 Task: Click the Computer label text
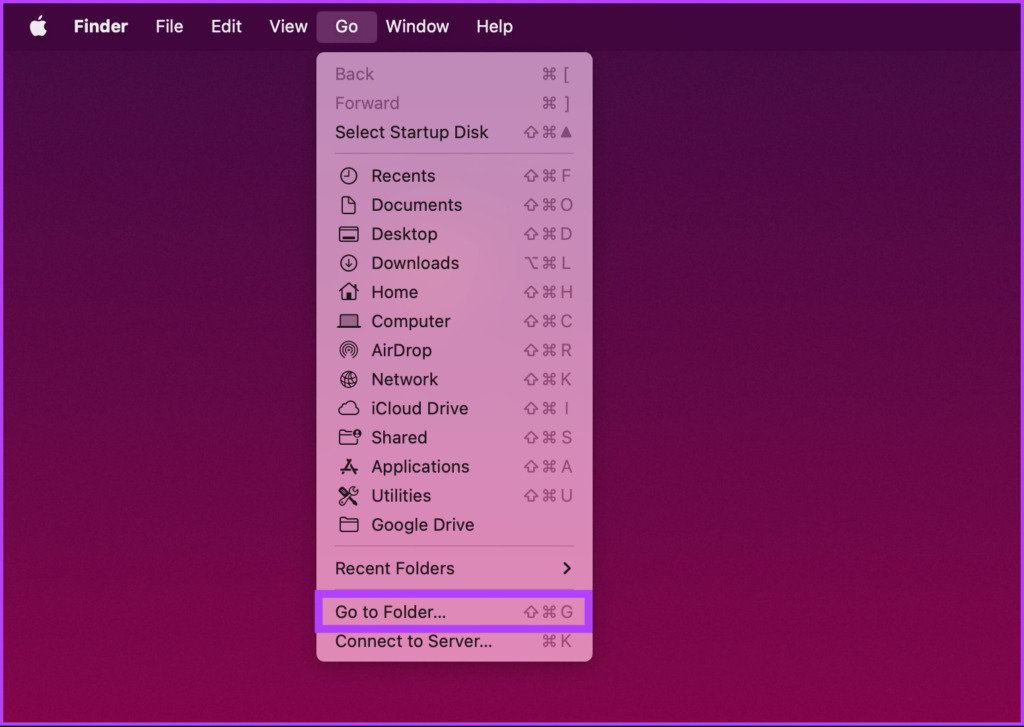coord(411,321)
